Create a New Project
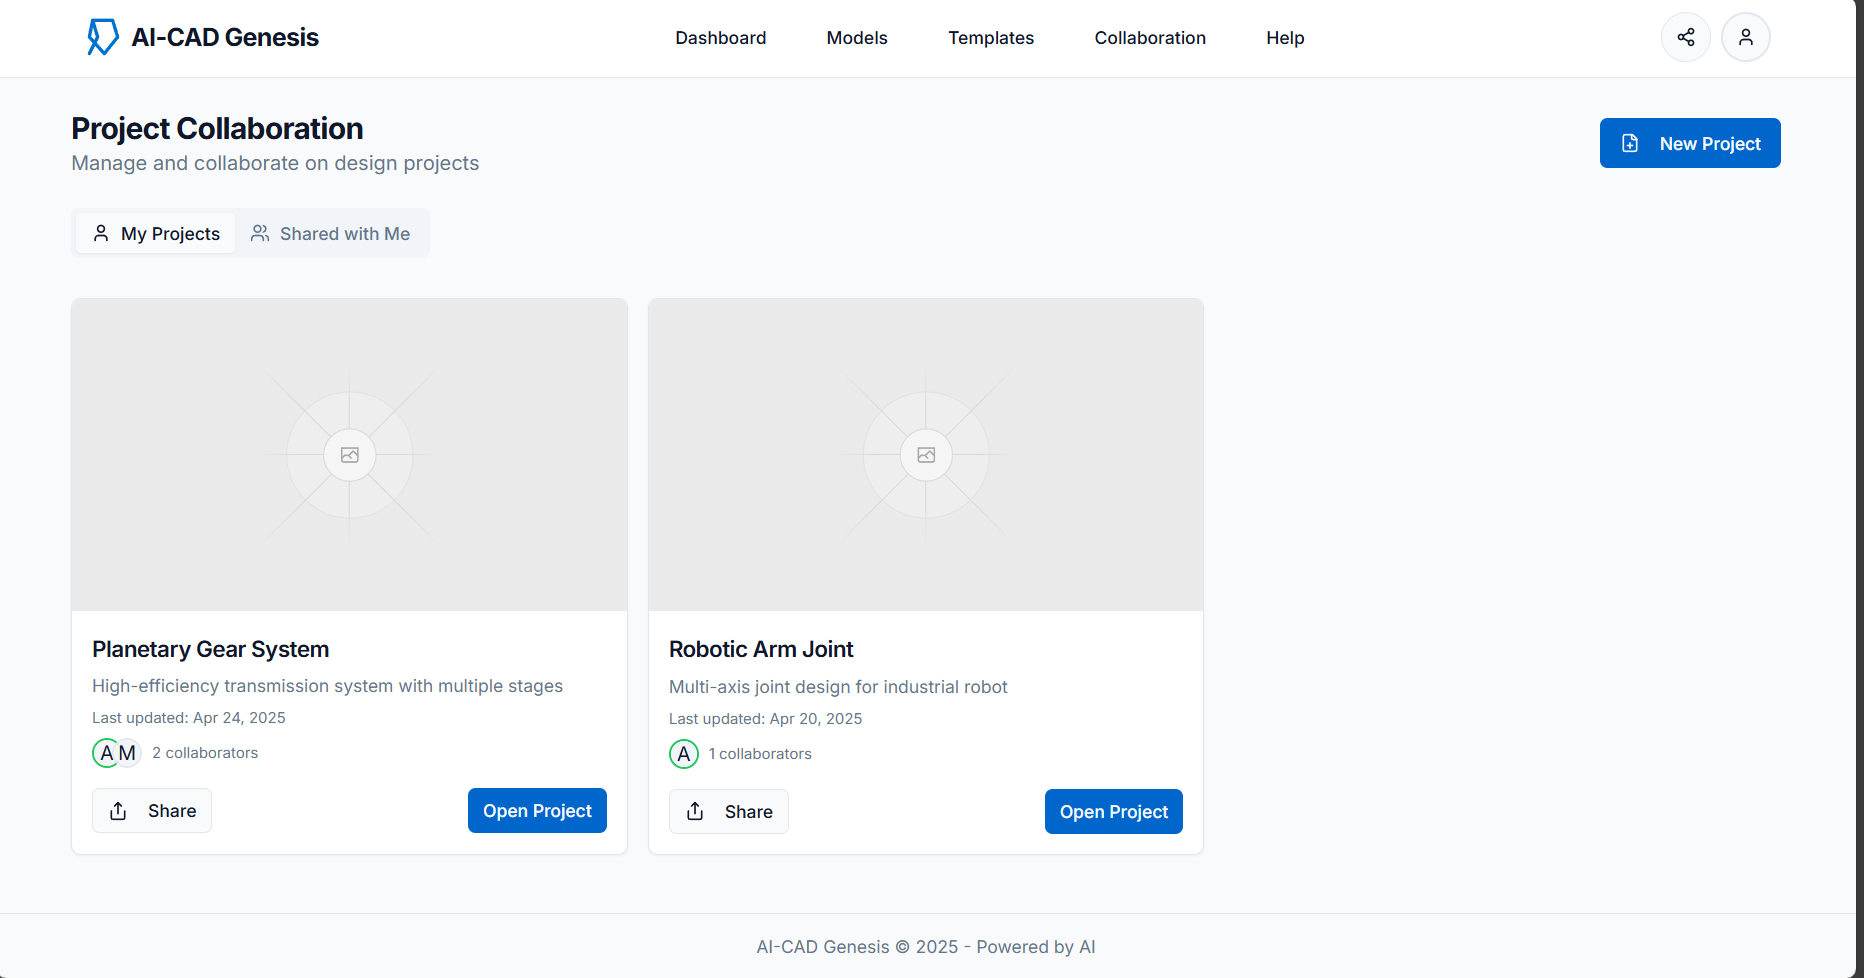The image size is (1864, 978). pos(1689,143)
